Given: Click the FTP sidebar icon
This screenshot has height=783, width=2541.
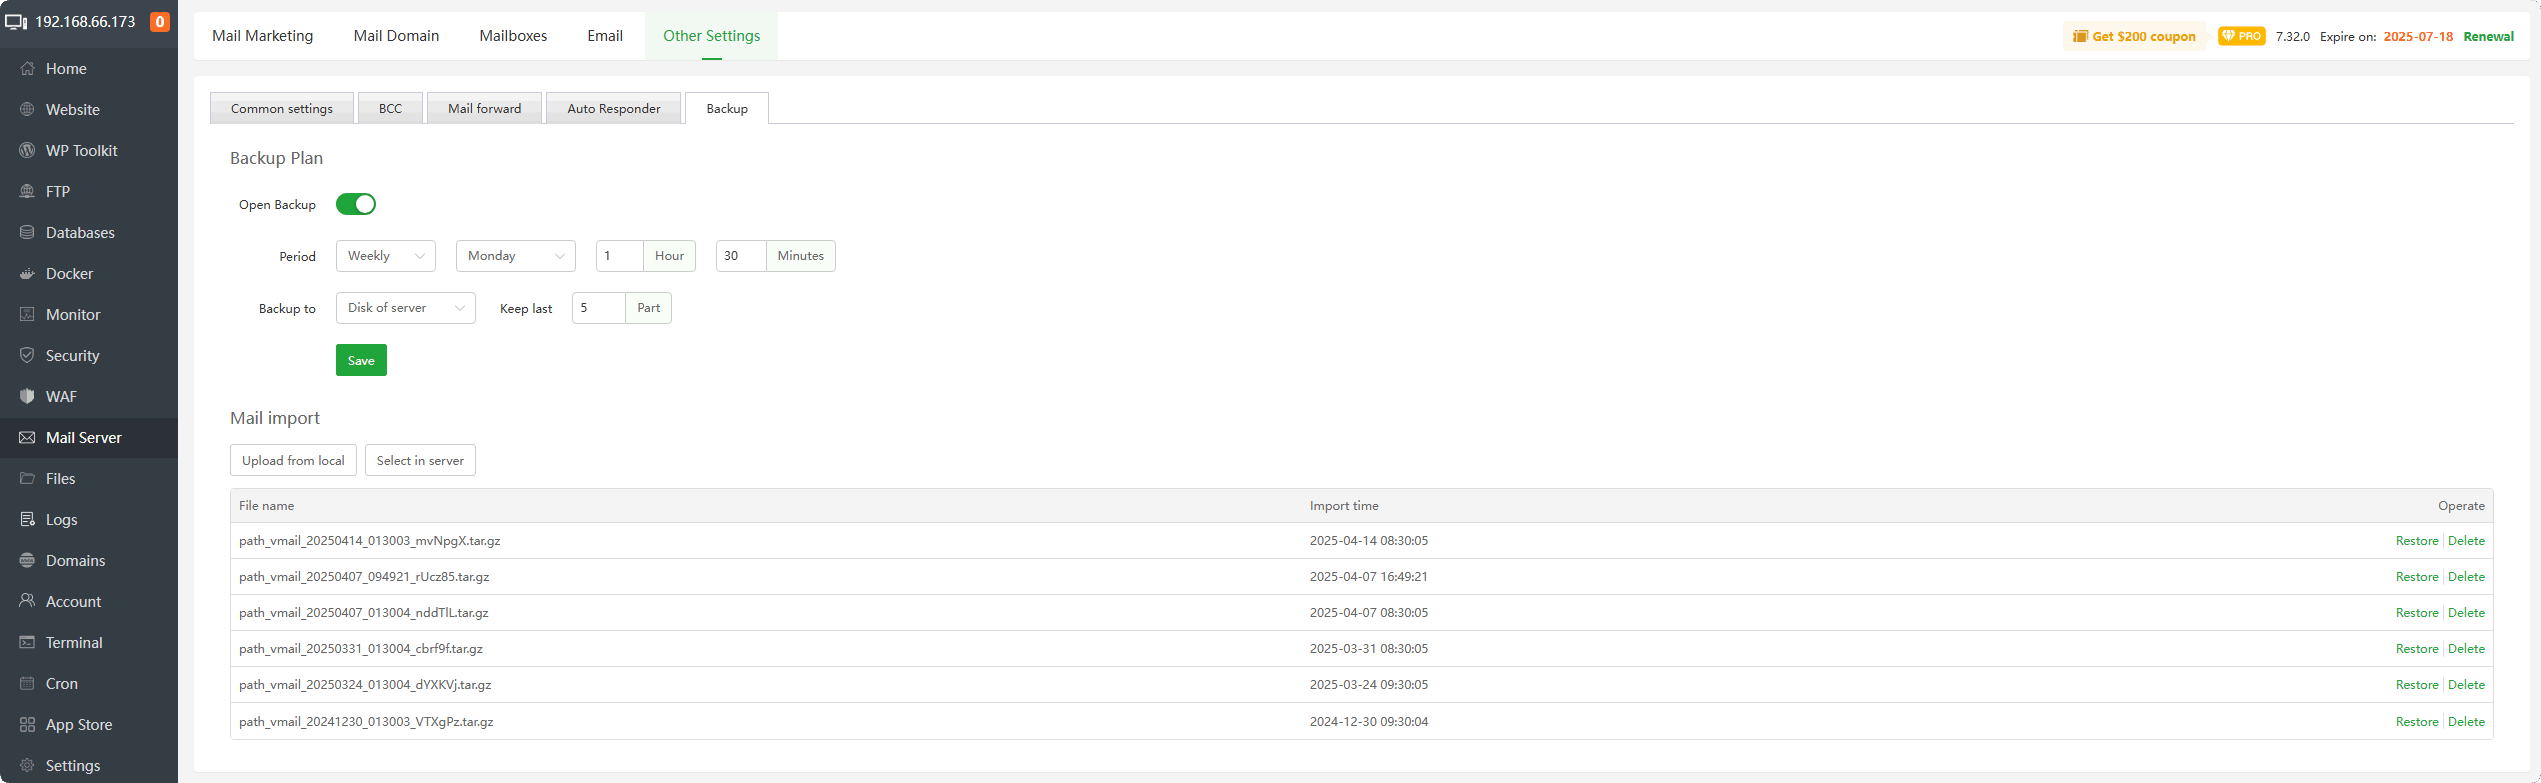Looking at the screenshot, I should click(27, 192).
